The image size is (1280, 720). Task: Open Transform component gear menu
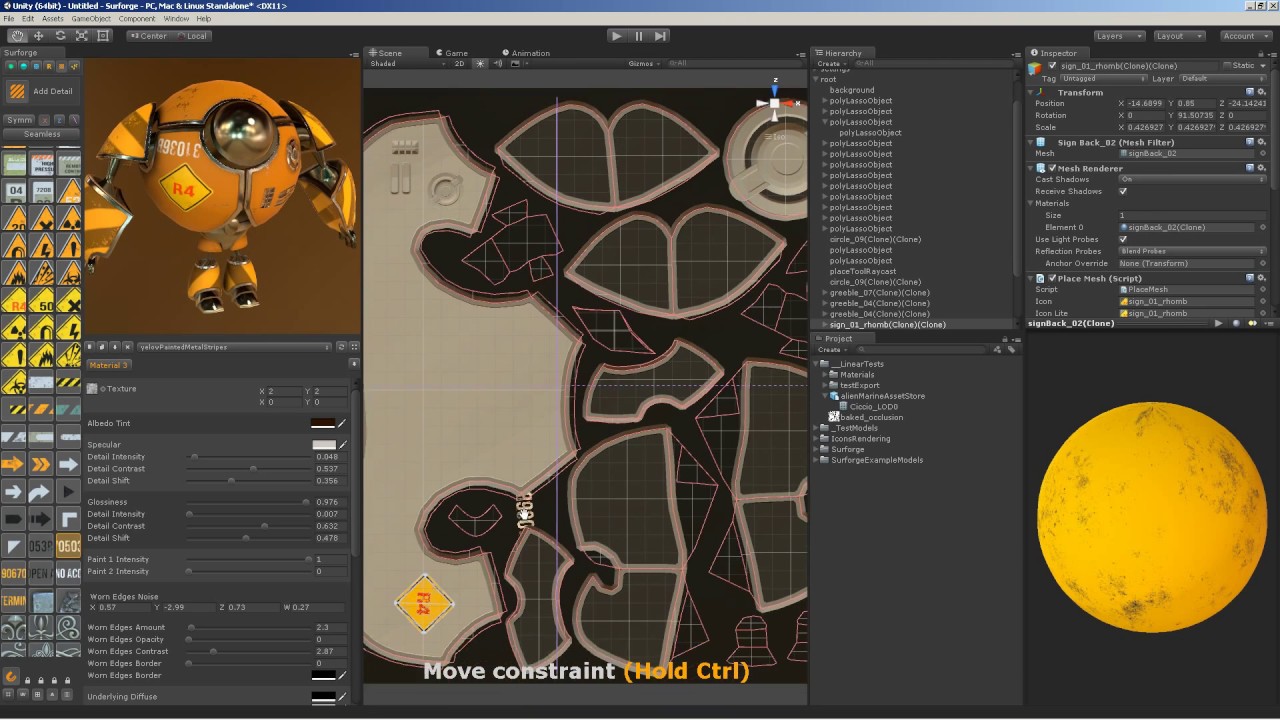point(1262,92)
